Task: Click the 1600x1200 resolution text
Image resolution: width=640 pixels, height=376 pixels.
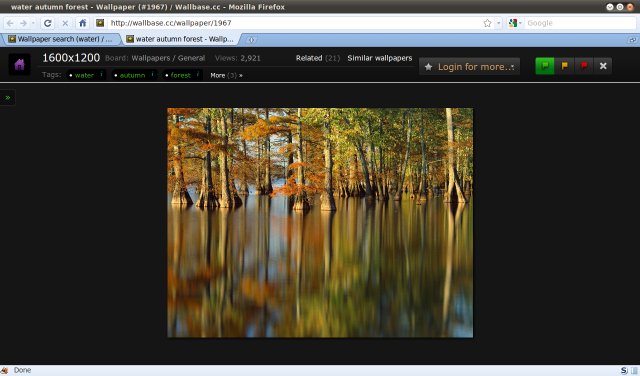Action: click(x=71, y=58)
